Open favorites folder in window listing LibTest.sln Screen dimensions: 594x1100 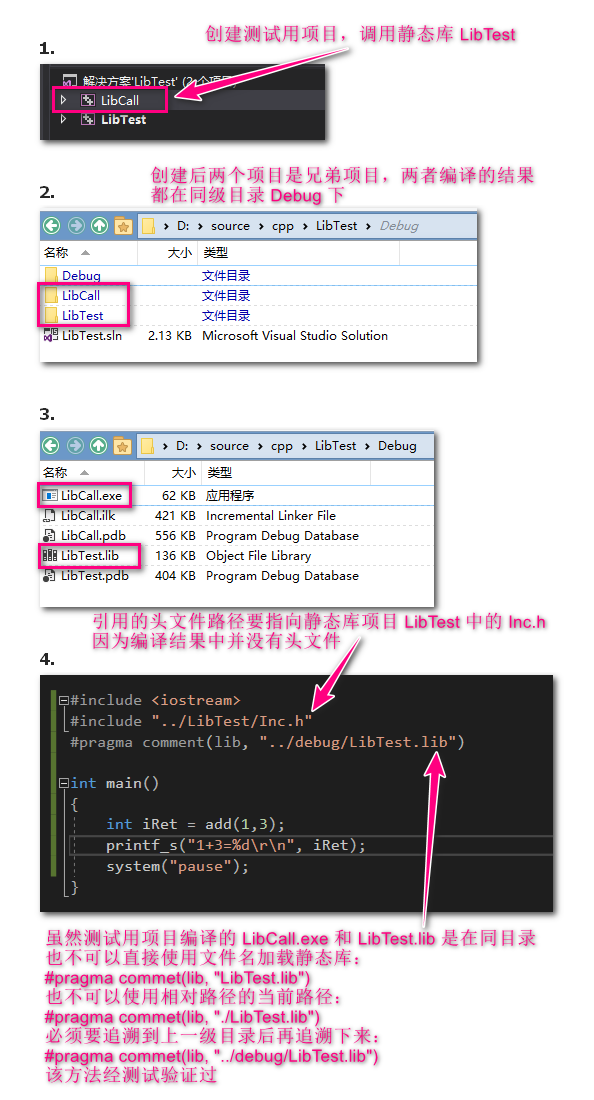point(123,225)
